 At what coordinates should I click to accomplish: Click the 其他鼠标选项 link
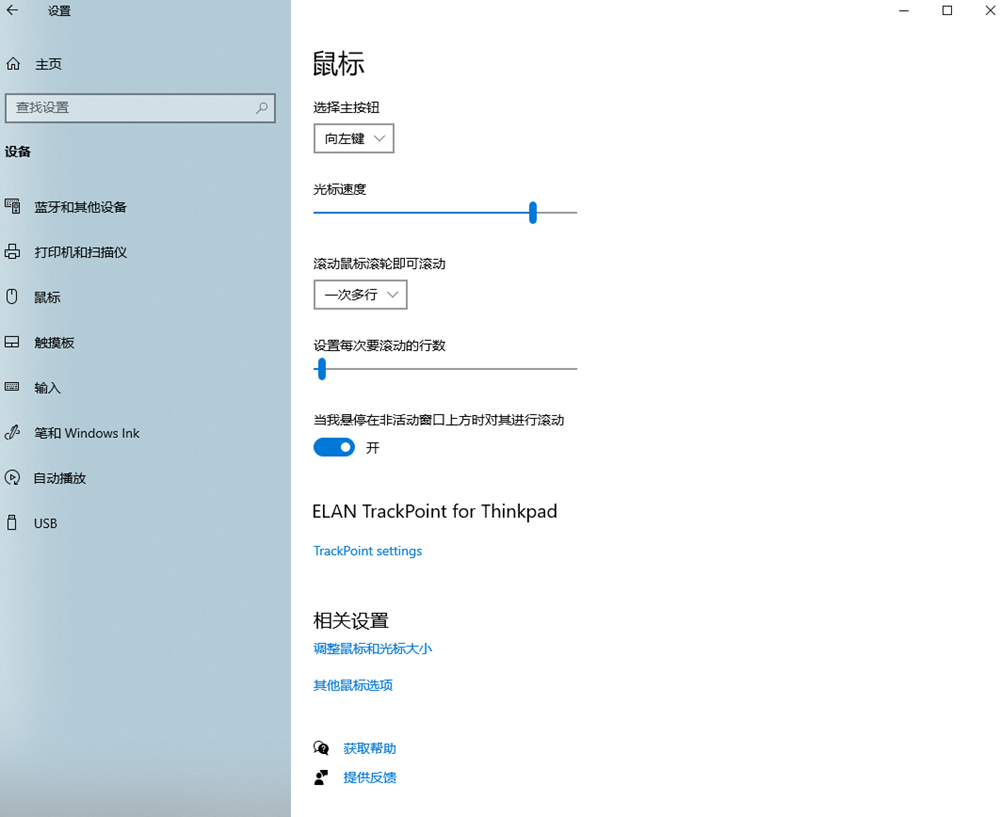353,686
